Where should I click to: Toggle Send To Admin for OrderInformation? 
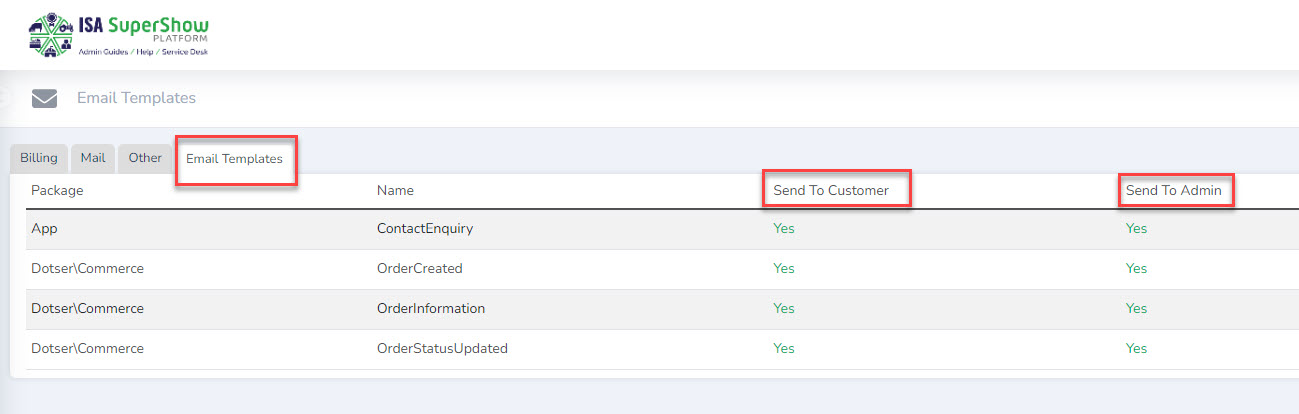tap(1137, 309)
